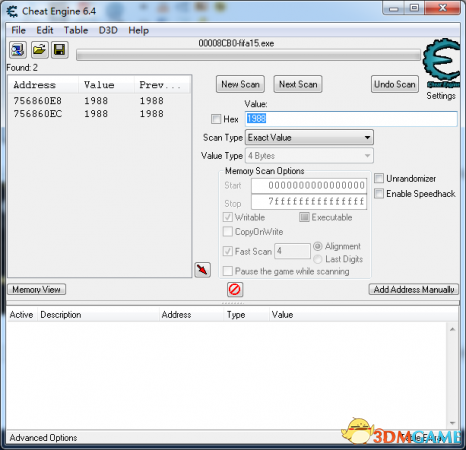466x450 pixels.
Task: Open the Value Type dropdown
Action: coord(309,156)
